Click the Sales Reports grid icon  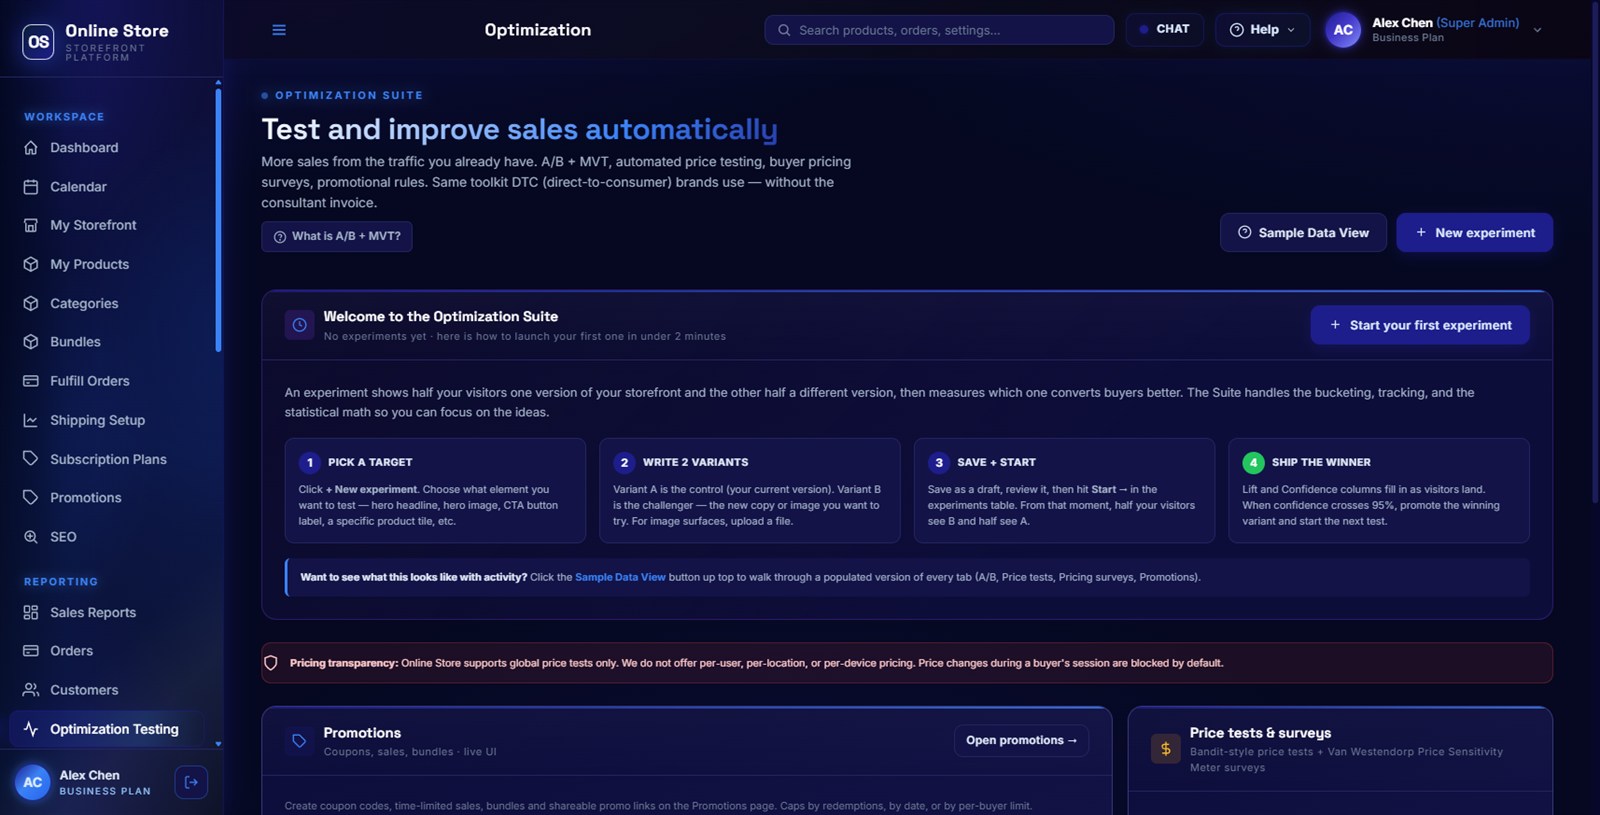(x=31, y=612)
